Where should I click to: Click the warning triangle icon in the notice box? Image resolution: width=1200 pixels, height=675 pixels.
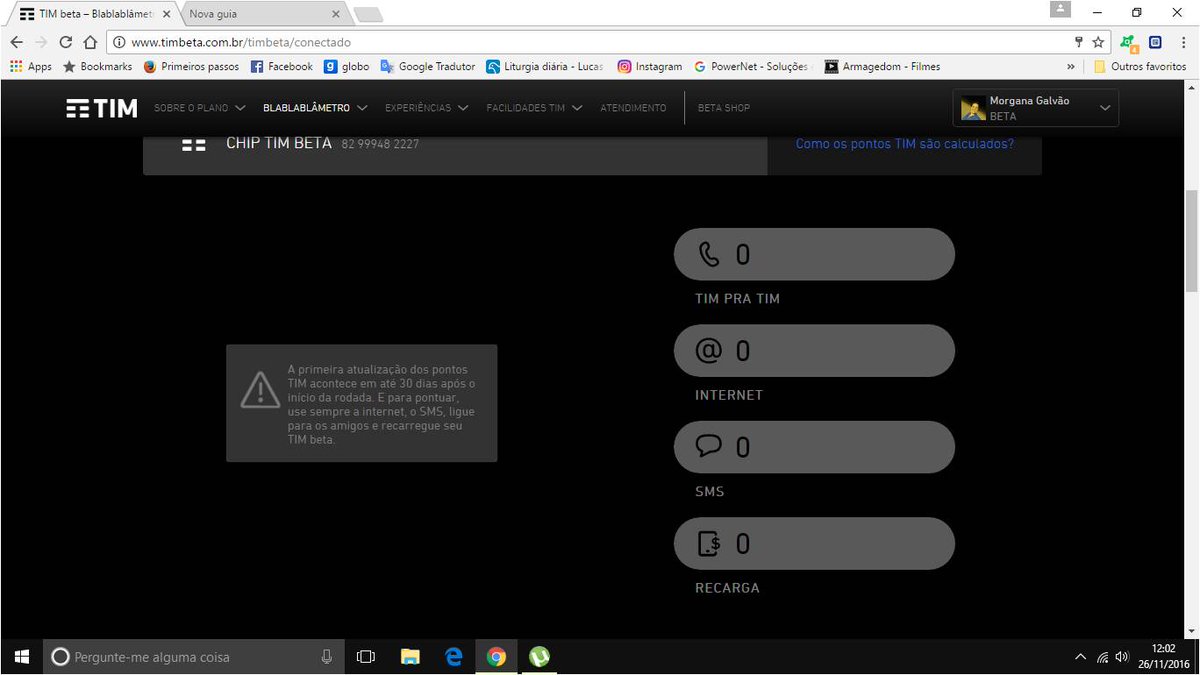pos(260,392)
